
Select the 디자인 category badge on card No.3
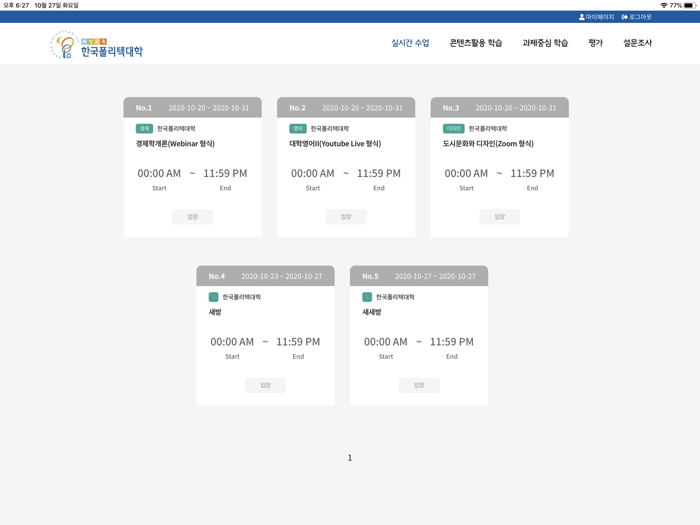454,129
